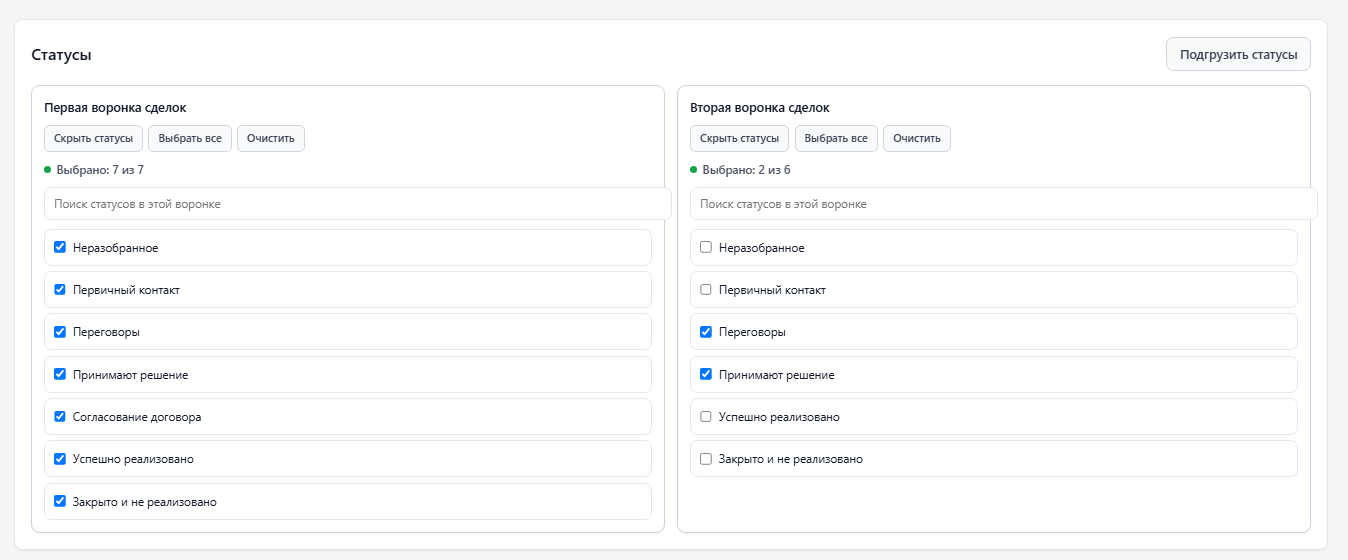Select all statuses in Вторая воронка сделок
The width and height of the screenshot is (1348, 560).
pos(836,138)
